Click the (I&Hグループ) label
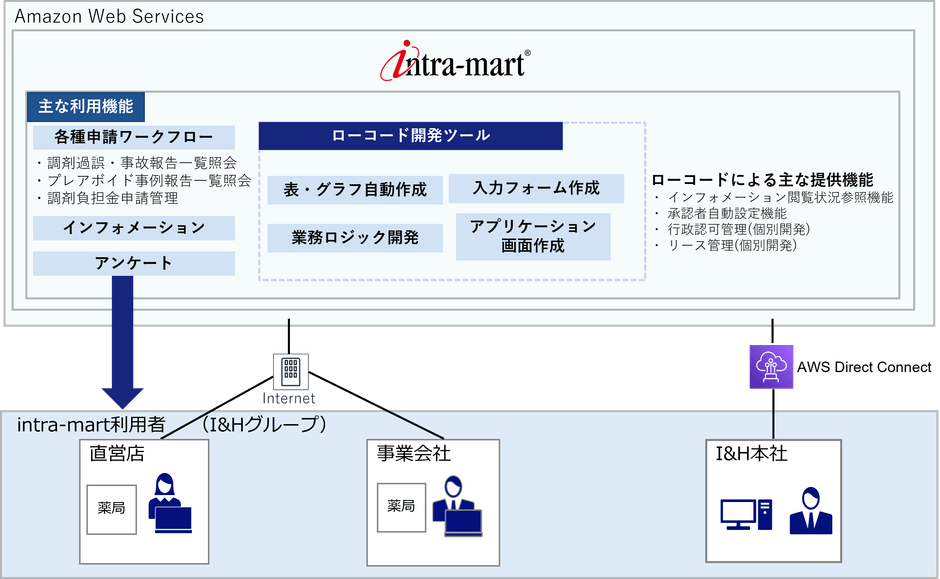 pyautogui.click(x=263, y=424)
